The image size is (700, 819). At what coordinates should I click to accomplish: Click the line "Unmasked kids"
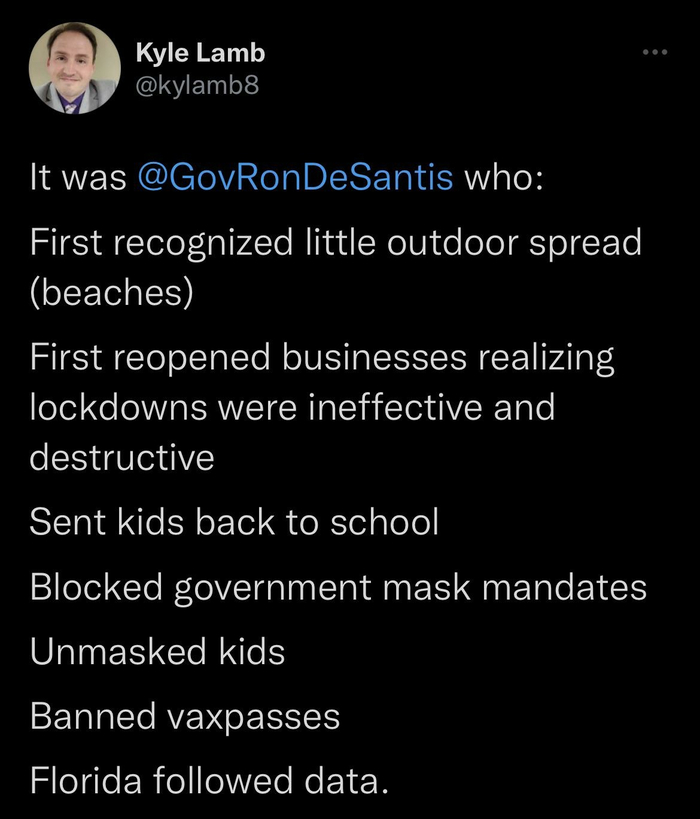[157, 651]
